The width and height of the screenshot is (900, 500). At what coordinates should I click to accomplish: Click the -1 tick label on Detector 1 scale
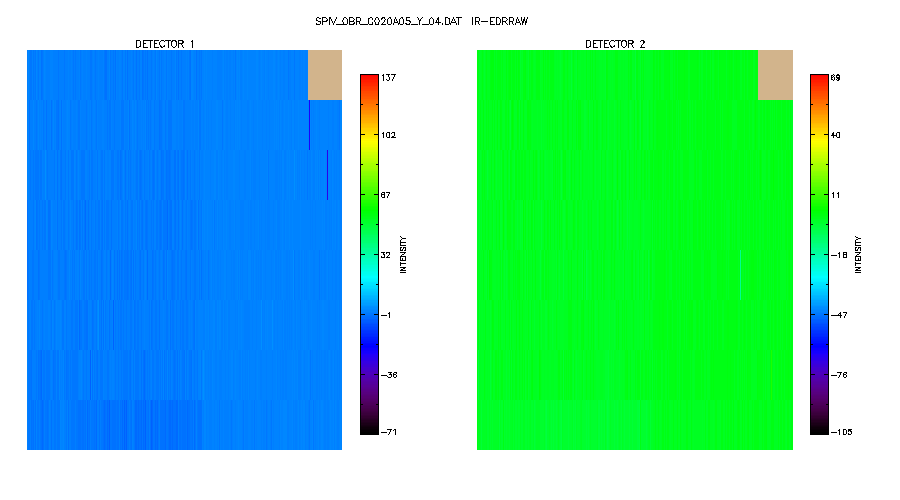(x=386, y=315)
